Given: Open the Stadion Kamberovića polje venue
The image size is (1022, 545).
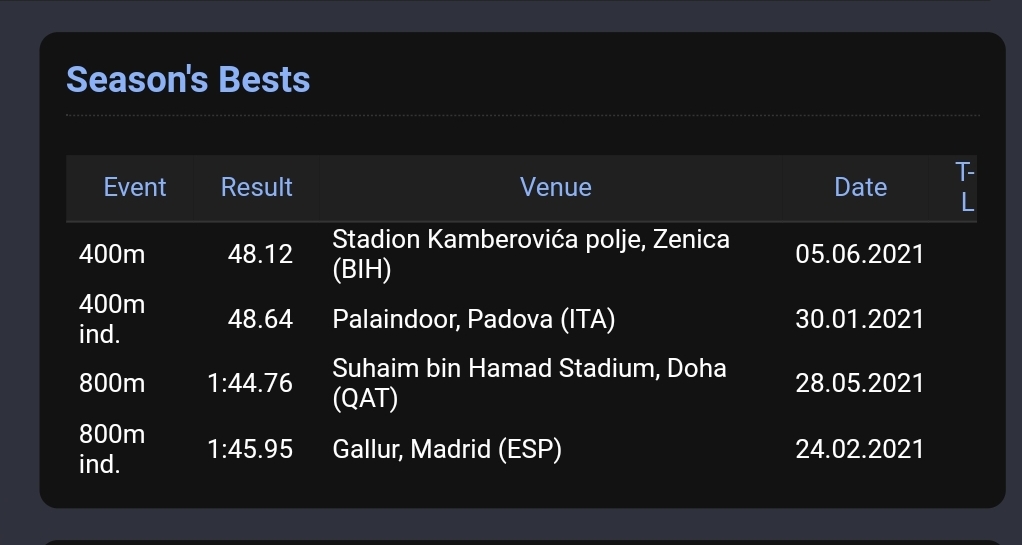Looking at the screenshot, I should coord(531,254).
